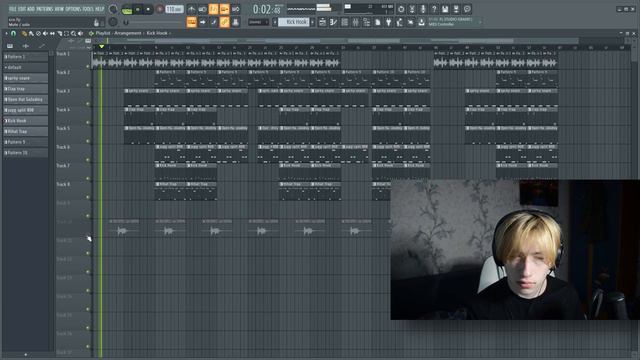The height and width of the screenshot is (360, 640).
Task: Mute Track 8 using its green dot
Action: point(88,197)
